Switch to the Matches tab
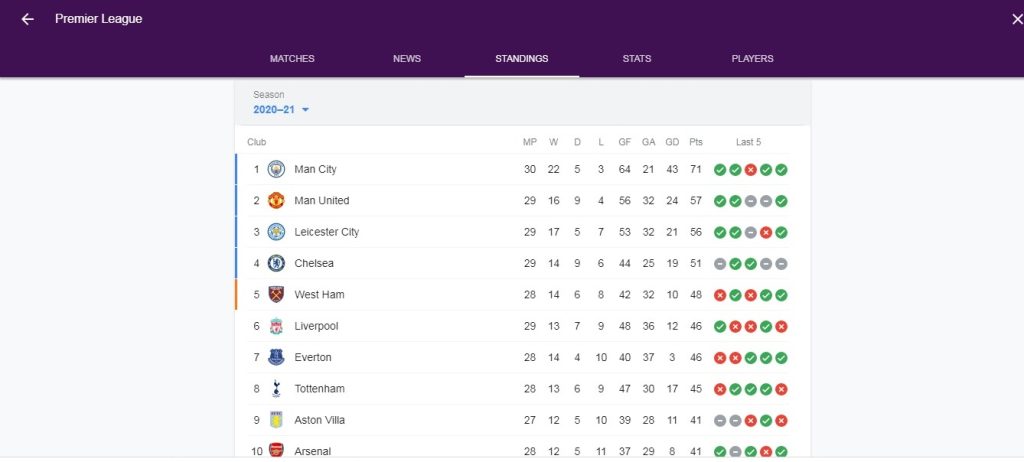This screenshot has height=462, width=1024. (292, 59)
